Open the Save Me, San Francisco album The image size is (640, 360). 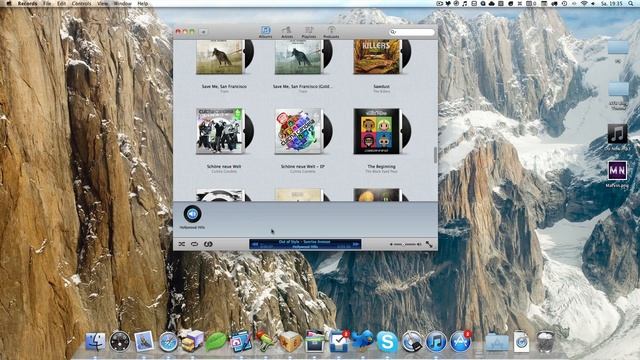224,57
